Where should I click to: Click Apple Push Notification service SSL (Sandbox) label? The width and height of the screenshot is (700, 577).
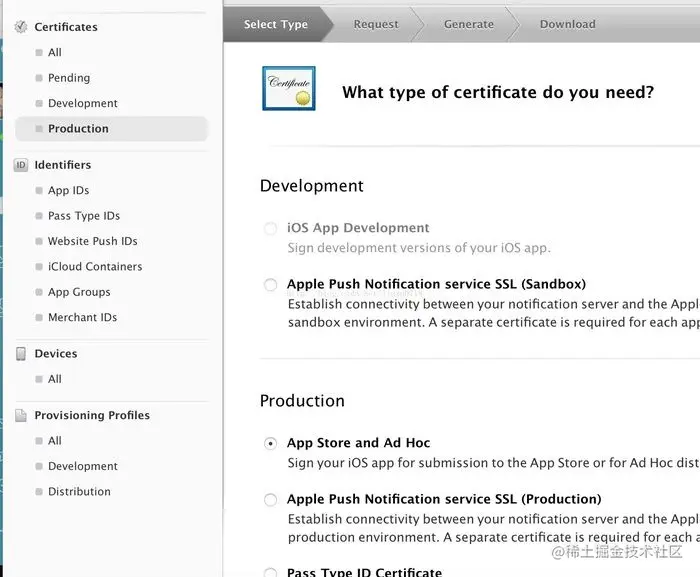pyautogui.click(x=436, y=284)
